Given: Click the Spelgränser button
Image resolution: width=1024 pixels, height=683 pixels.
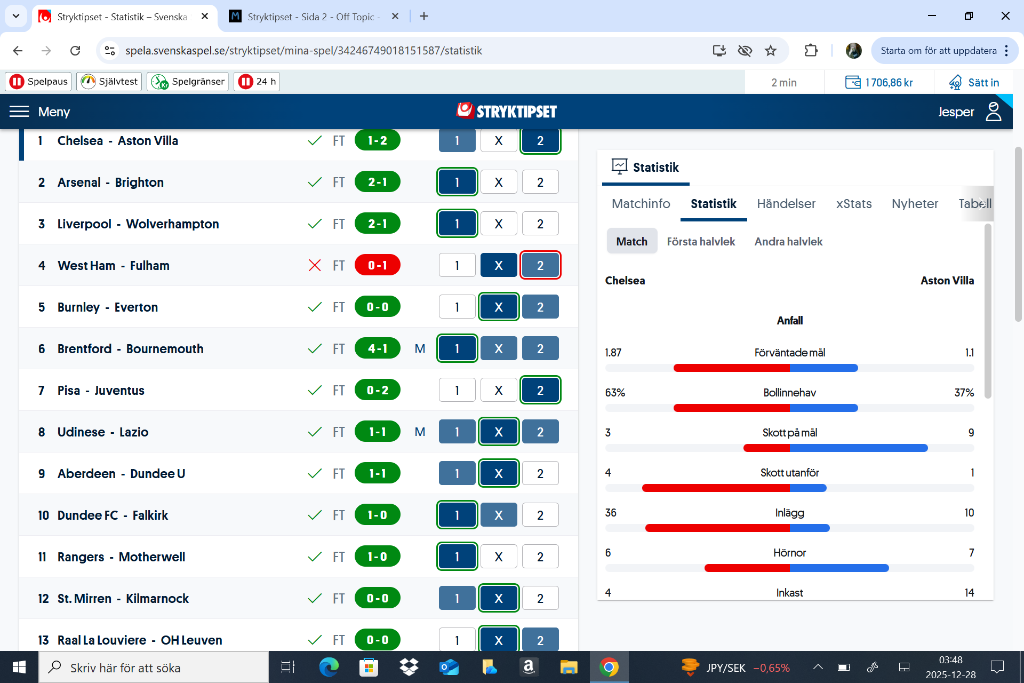Looking at the screenshot, I should [188, 82].
